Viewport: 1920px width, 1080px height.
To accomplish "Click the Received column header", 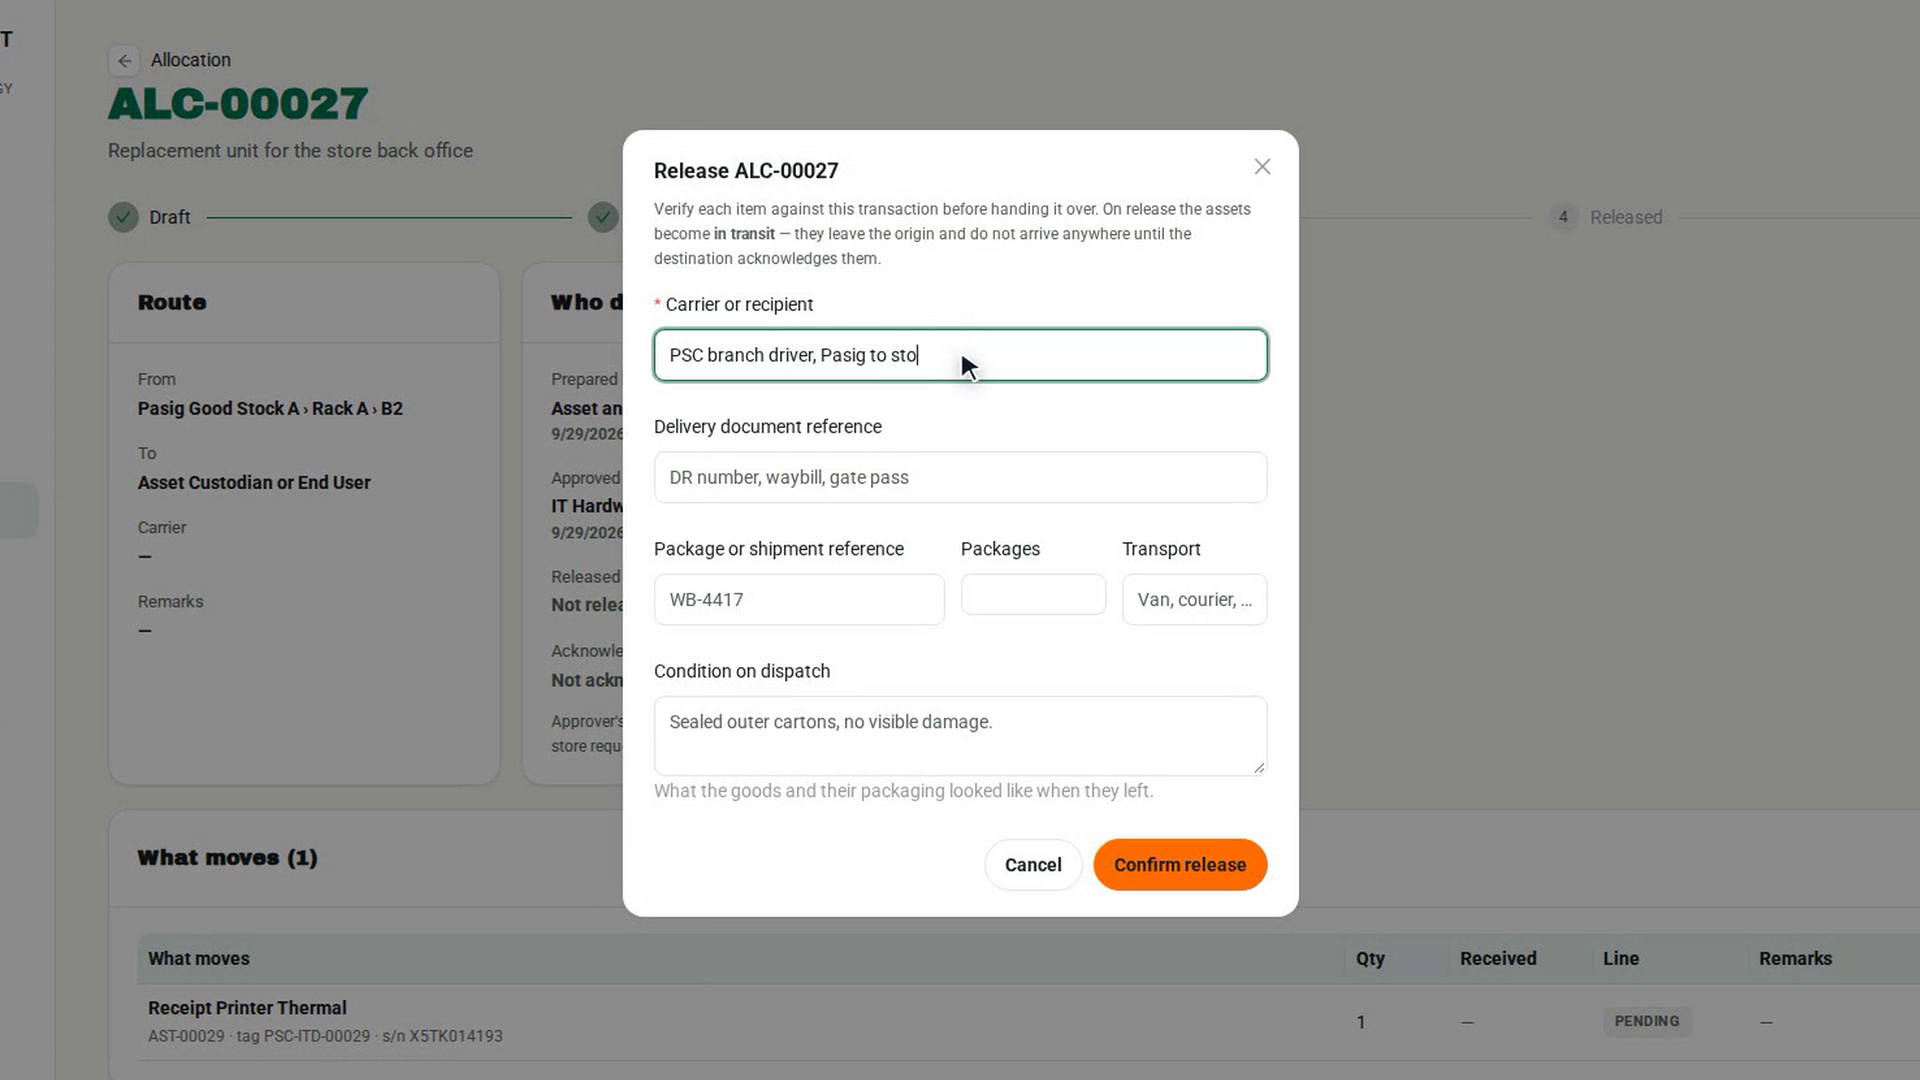I will pos(1498,958).
